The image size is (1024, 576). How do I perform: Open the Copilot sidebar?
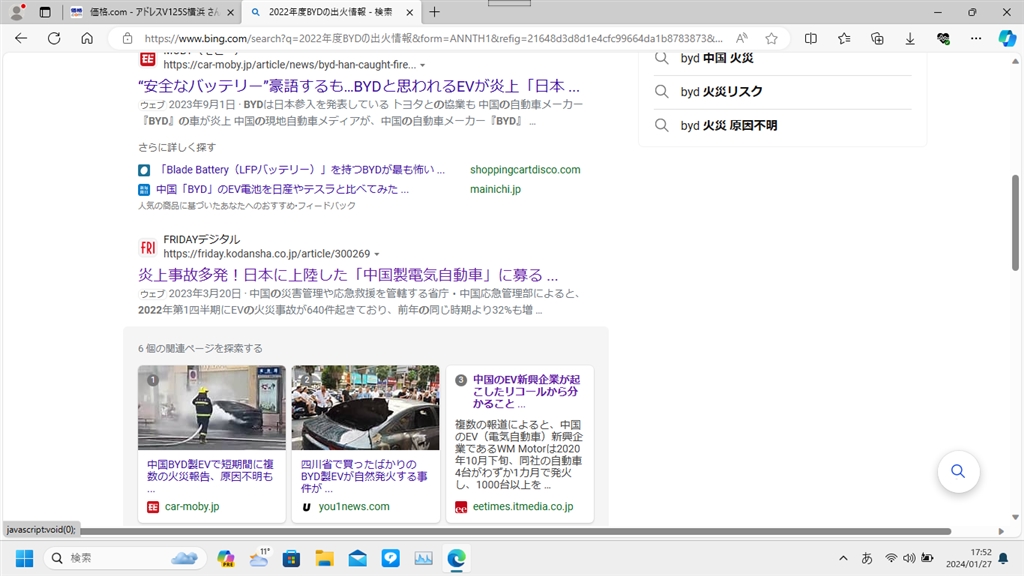pos(1007,39)
